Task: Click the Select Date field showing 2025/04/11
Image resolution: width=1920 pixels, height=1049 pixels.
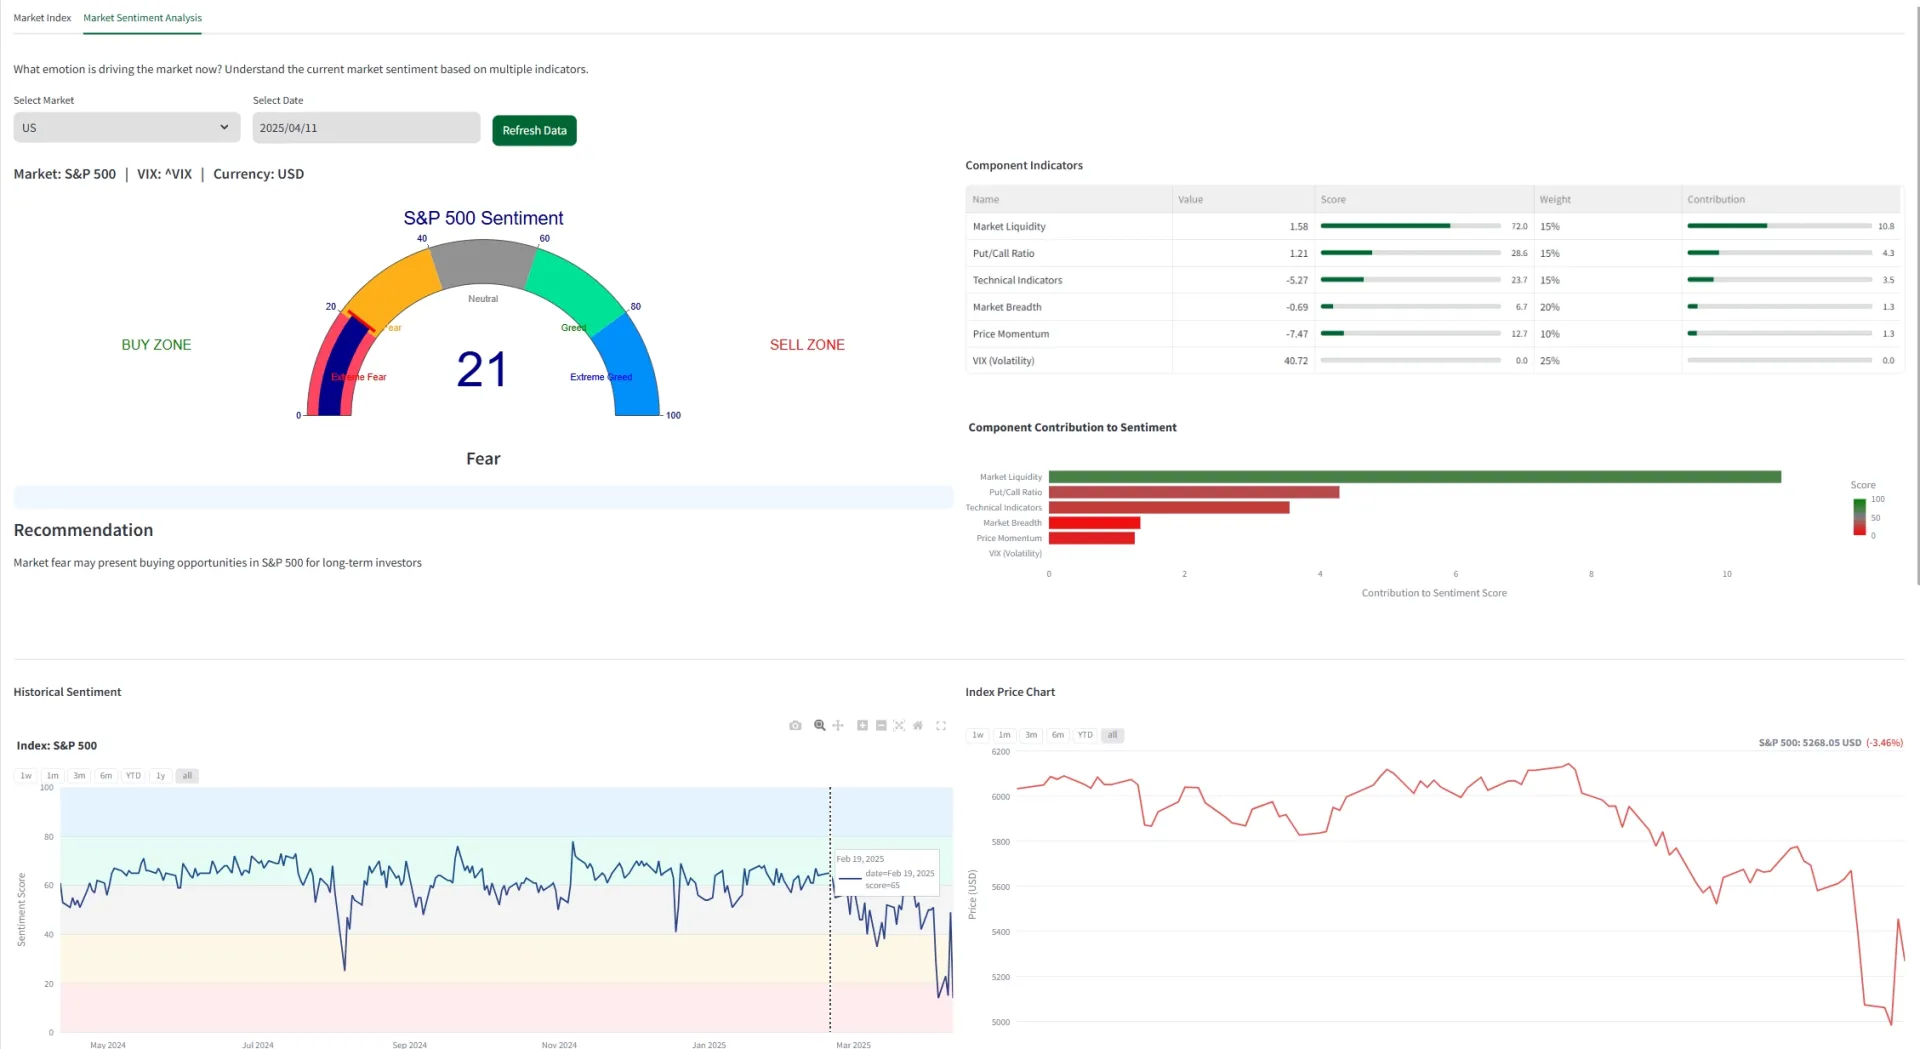Action: tap(366, 128)
